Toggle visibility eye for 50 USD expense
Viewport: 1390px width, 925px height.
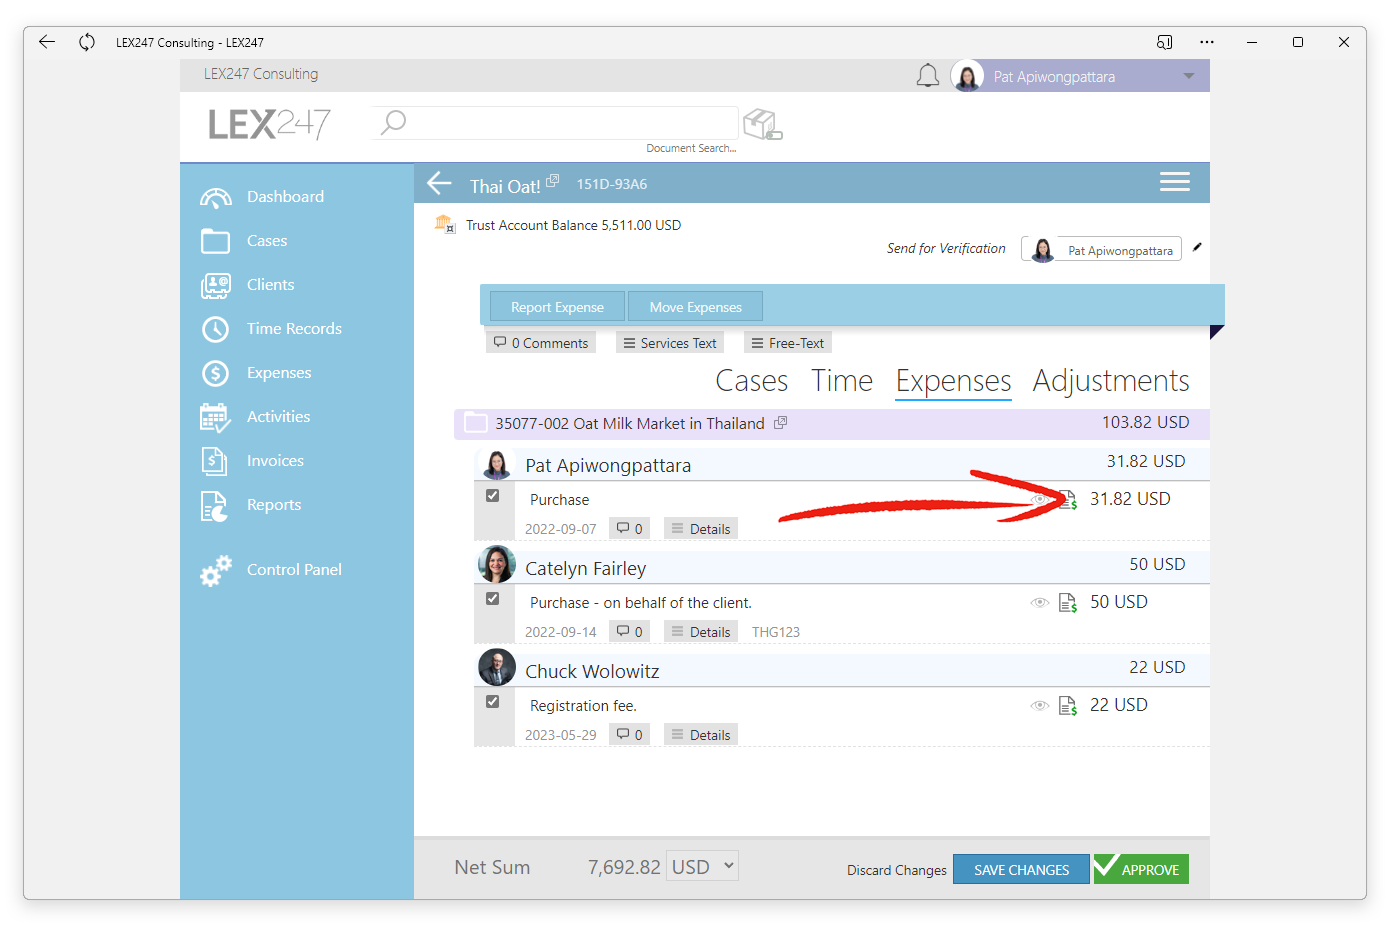pyautogui.click(x=1040, y=602)
